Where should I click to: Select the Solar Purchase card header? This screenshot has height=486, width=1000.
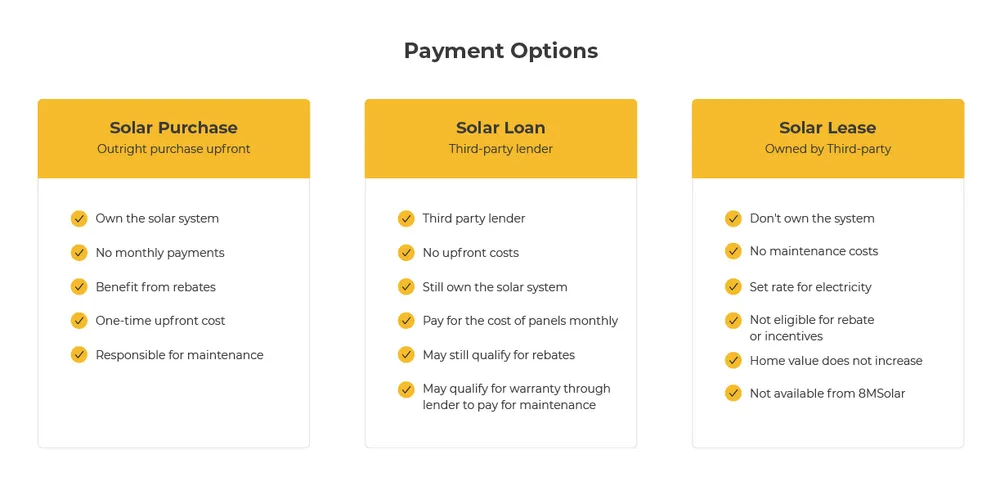(x=173, y=138)
